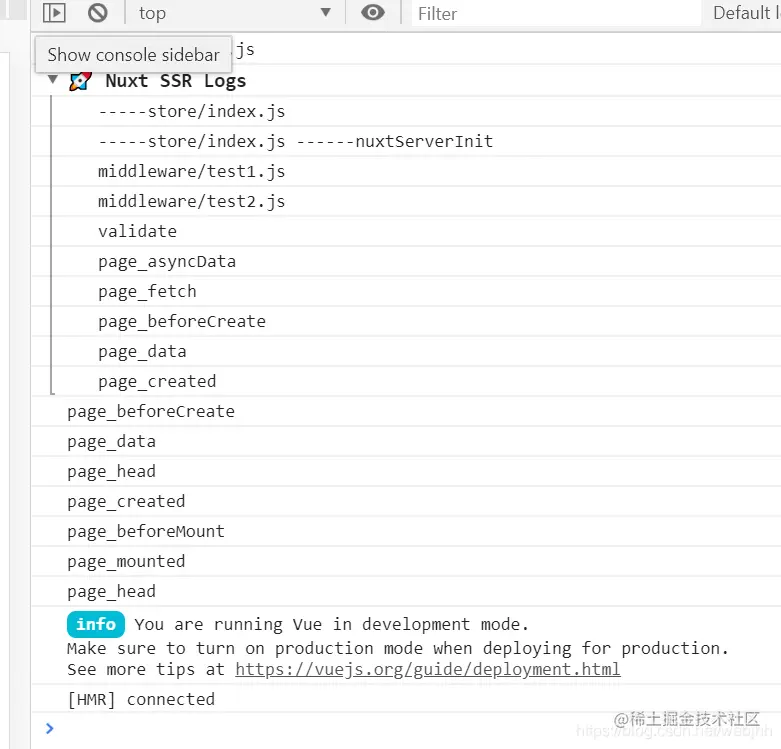The width and height of the screenshot is (781, 749).
Task: Open the vuejs.org deployment guide link
Action: pyautogui.click(x=428, y=669)
